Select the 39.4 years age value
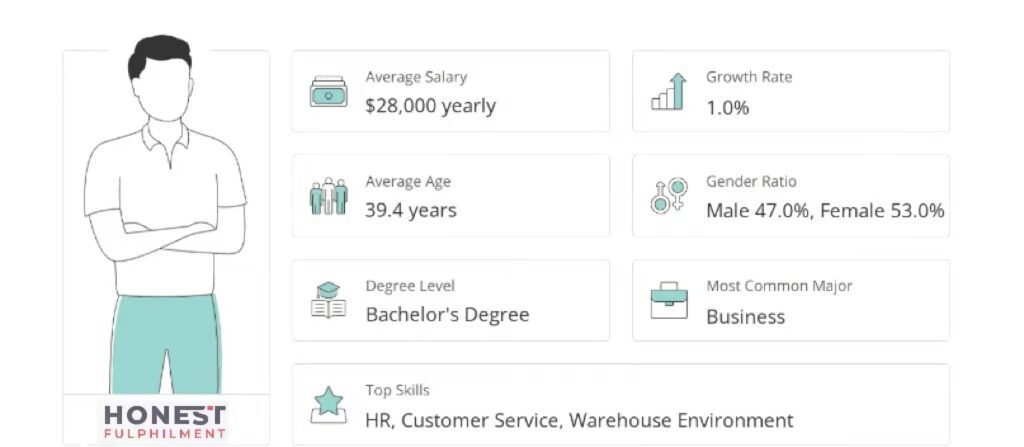The height and width of the screenshot is (447, 1024). [410, 210]
